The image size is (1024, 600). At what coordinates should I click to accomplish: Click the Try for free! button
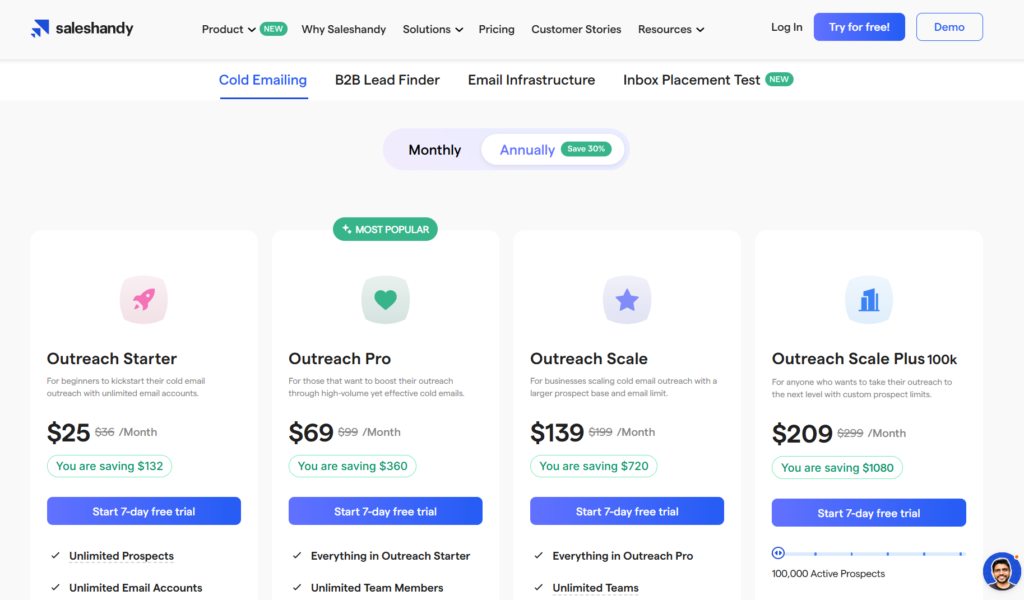pyautogui.click(x=859, y=27)
